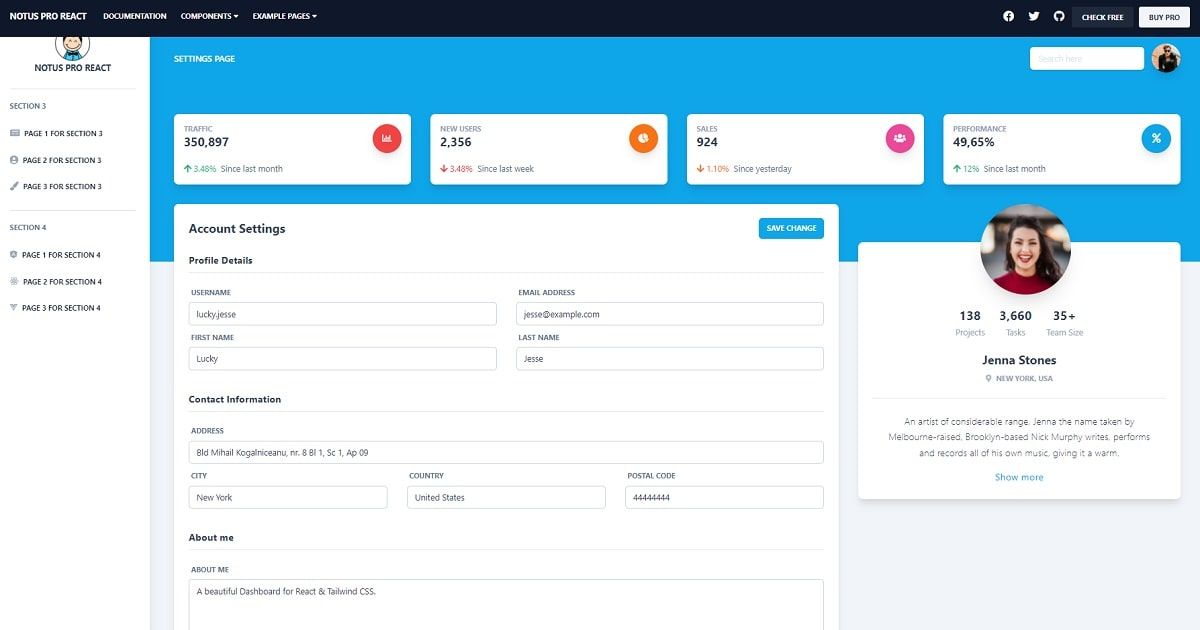Click the Save Change button
Image resolution: width=1200 pixels, height=630 pixels.
coord(790,228)
